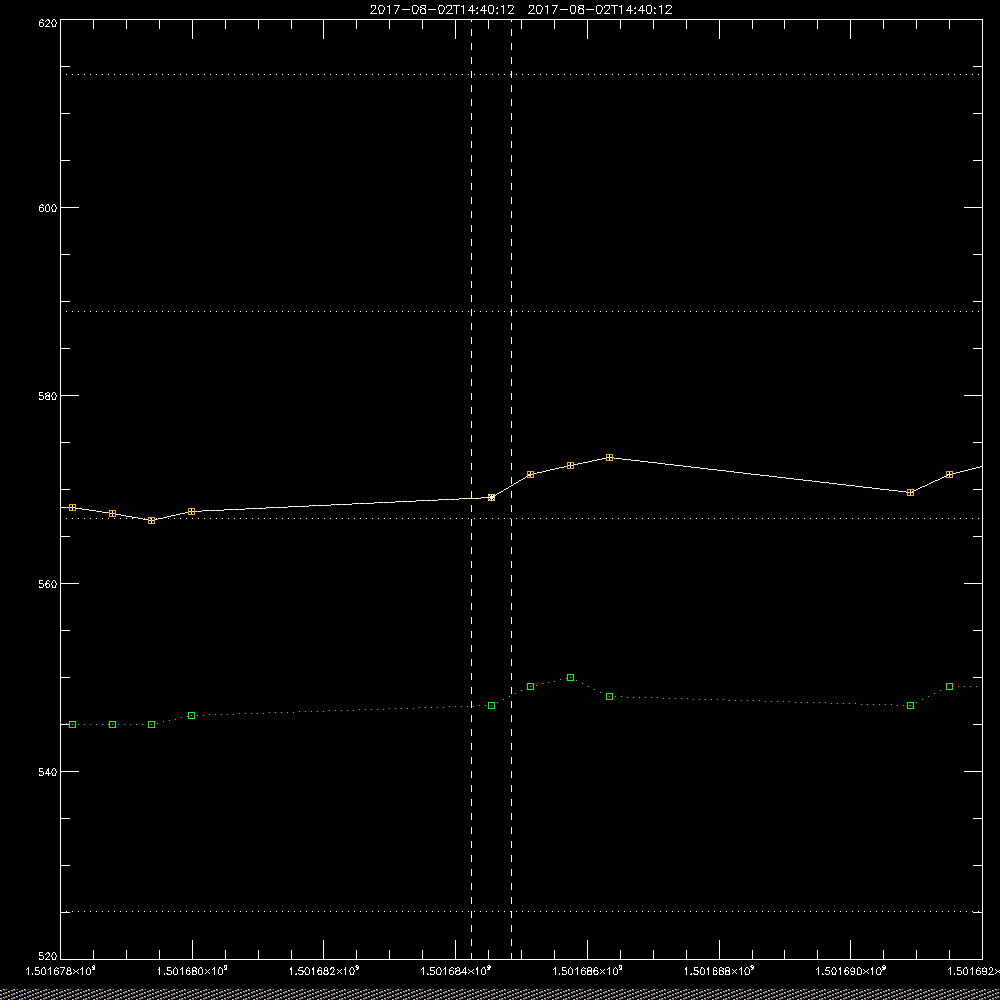The height and width of the screenshot is (1000, 1000).
Task: Click the second timestamp in the plot title
Action: (600, 10)
